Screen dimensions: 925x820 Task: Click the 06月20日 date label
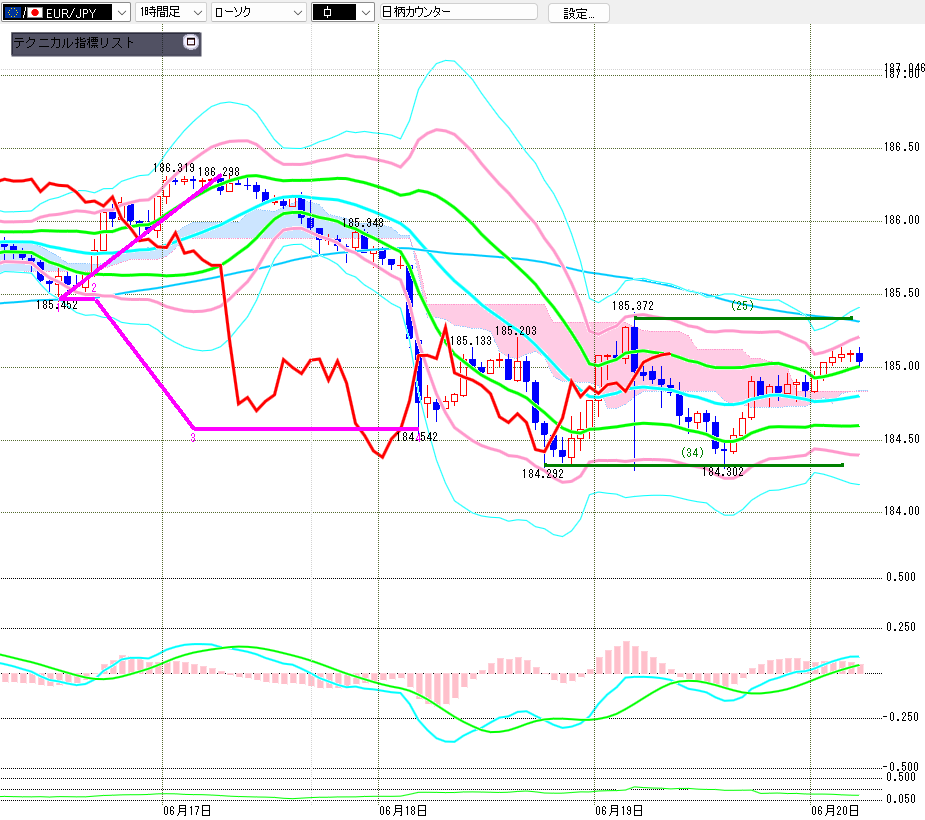835,811
